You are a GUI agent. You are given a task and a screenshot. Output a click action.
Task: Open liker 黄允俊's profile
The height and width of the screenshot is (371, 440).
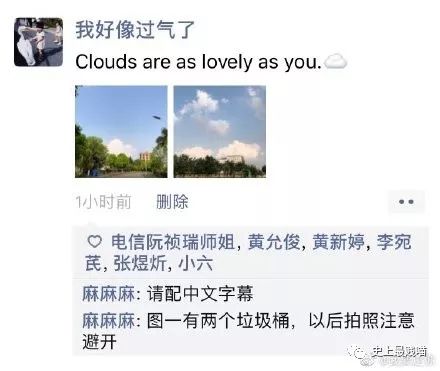[x=274, y=242]
